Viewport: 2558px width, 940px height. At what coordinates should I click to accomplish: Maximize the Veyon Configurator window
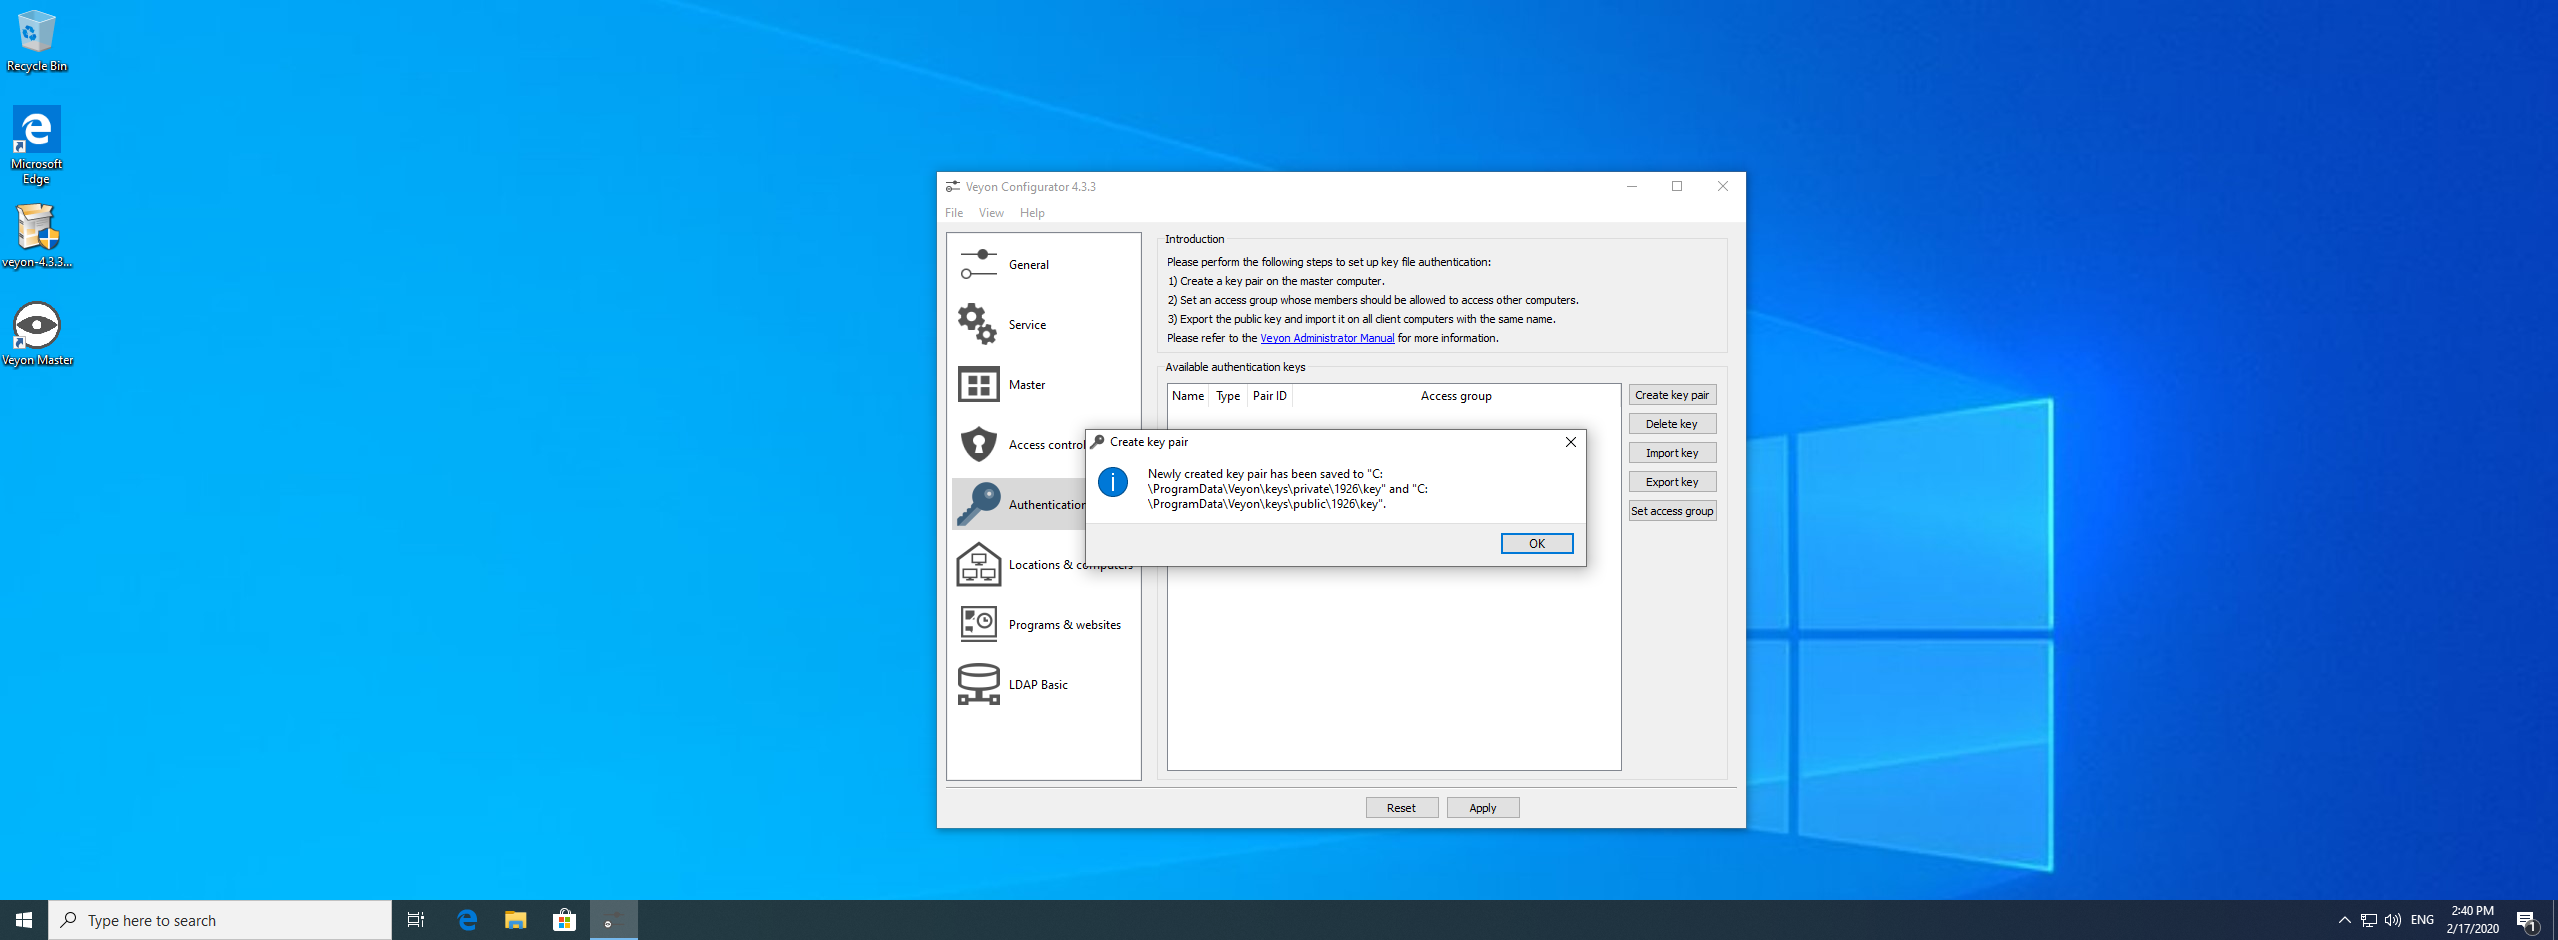click(1677, 187)
